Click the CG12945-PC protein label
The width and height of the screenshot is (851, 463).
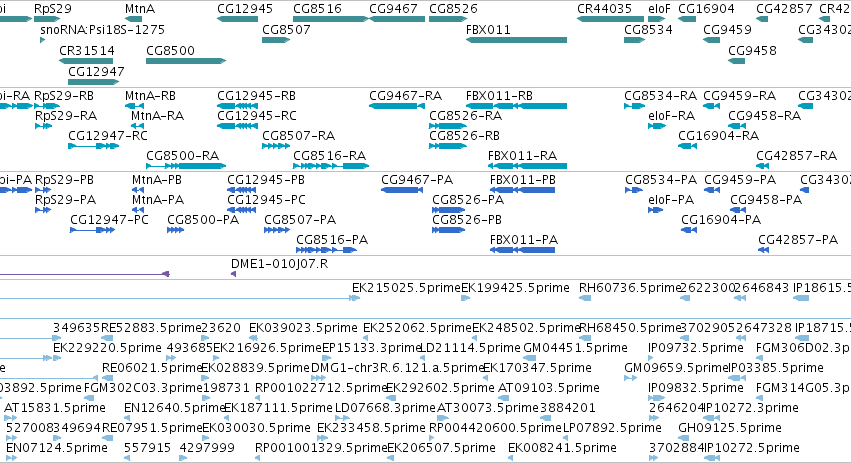click(x=266, y=200)
